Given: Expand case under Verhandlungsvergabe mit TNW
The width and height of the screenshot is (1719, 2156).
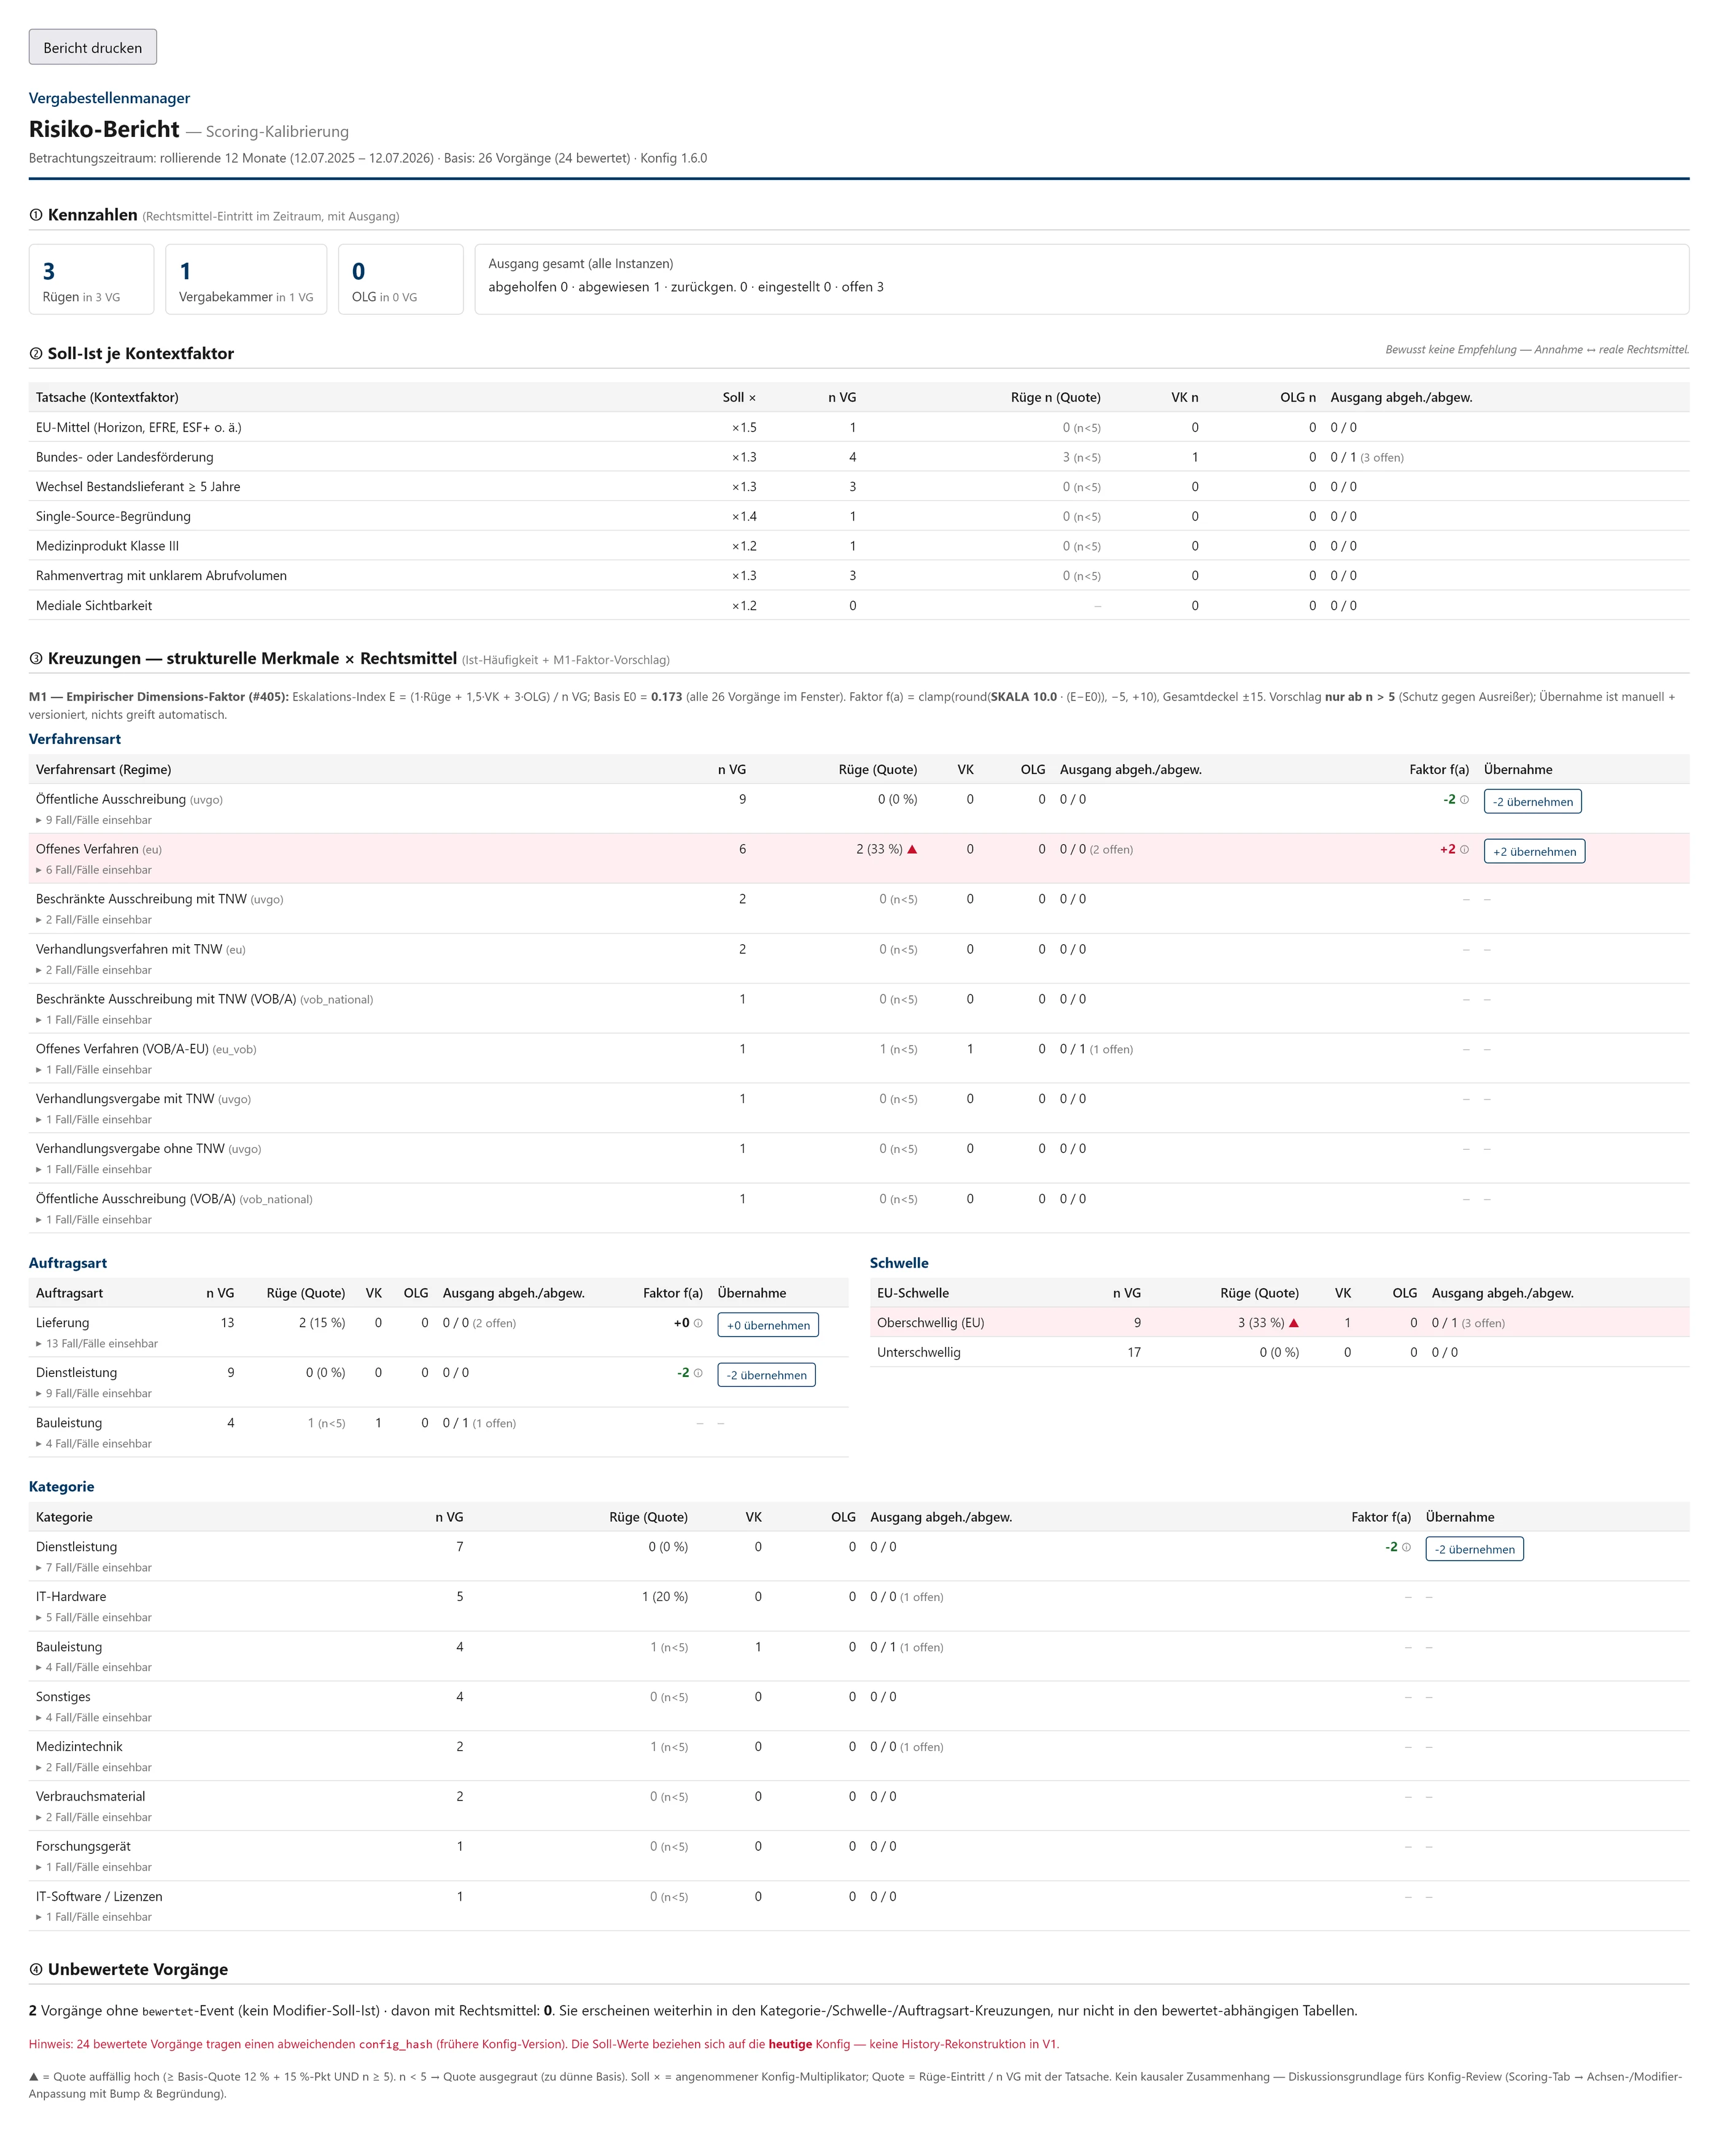Looking at the screenshot, I should pyautogui.click(x=94, y=1121).
